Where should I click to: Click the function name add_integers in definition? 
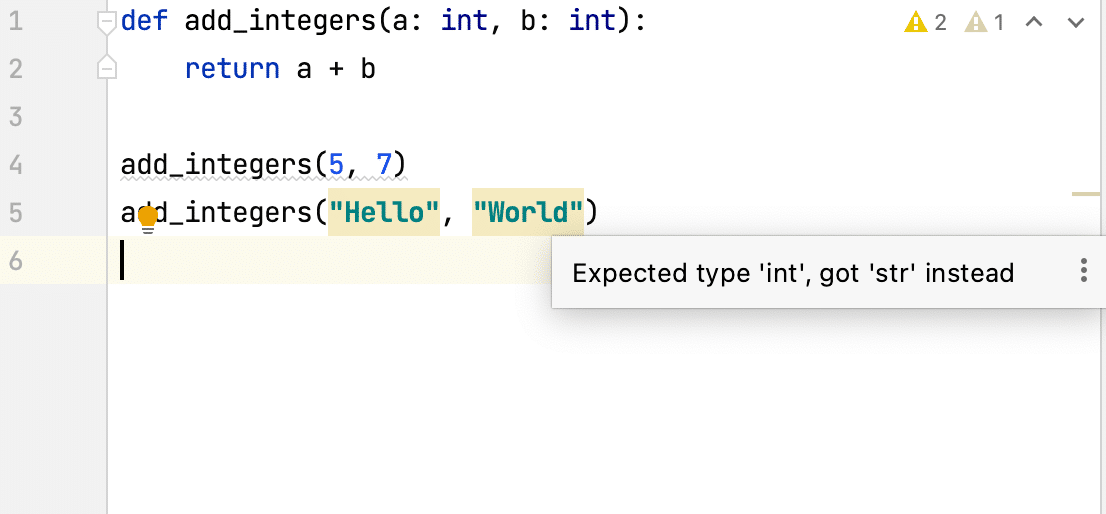click(281, 23)
